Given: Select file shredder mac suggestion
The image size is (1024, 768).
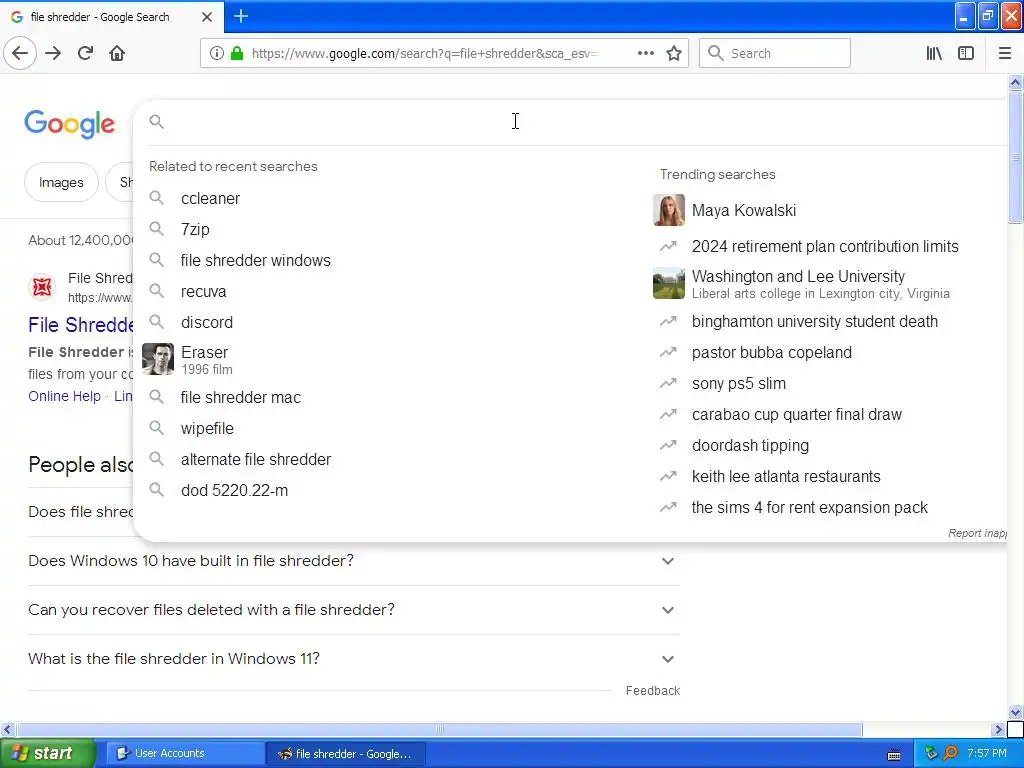Looking at the screenshot, I should point(241,398).
